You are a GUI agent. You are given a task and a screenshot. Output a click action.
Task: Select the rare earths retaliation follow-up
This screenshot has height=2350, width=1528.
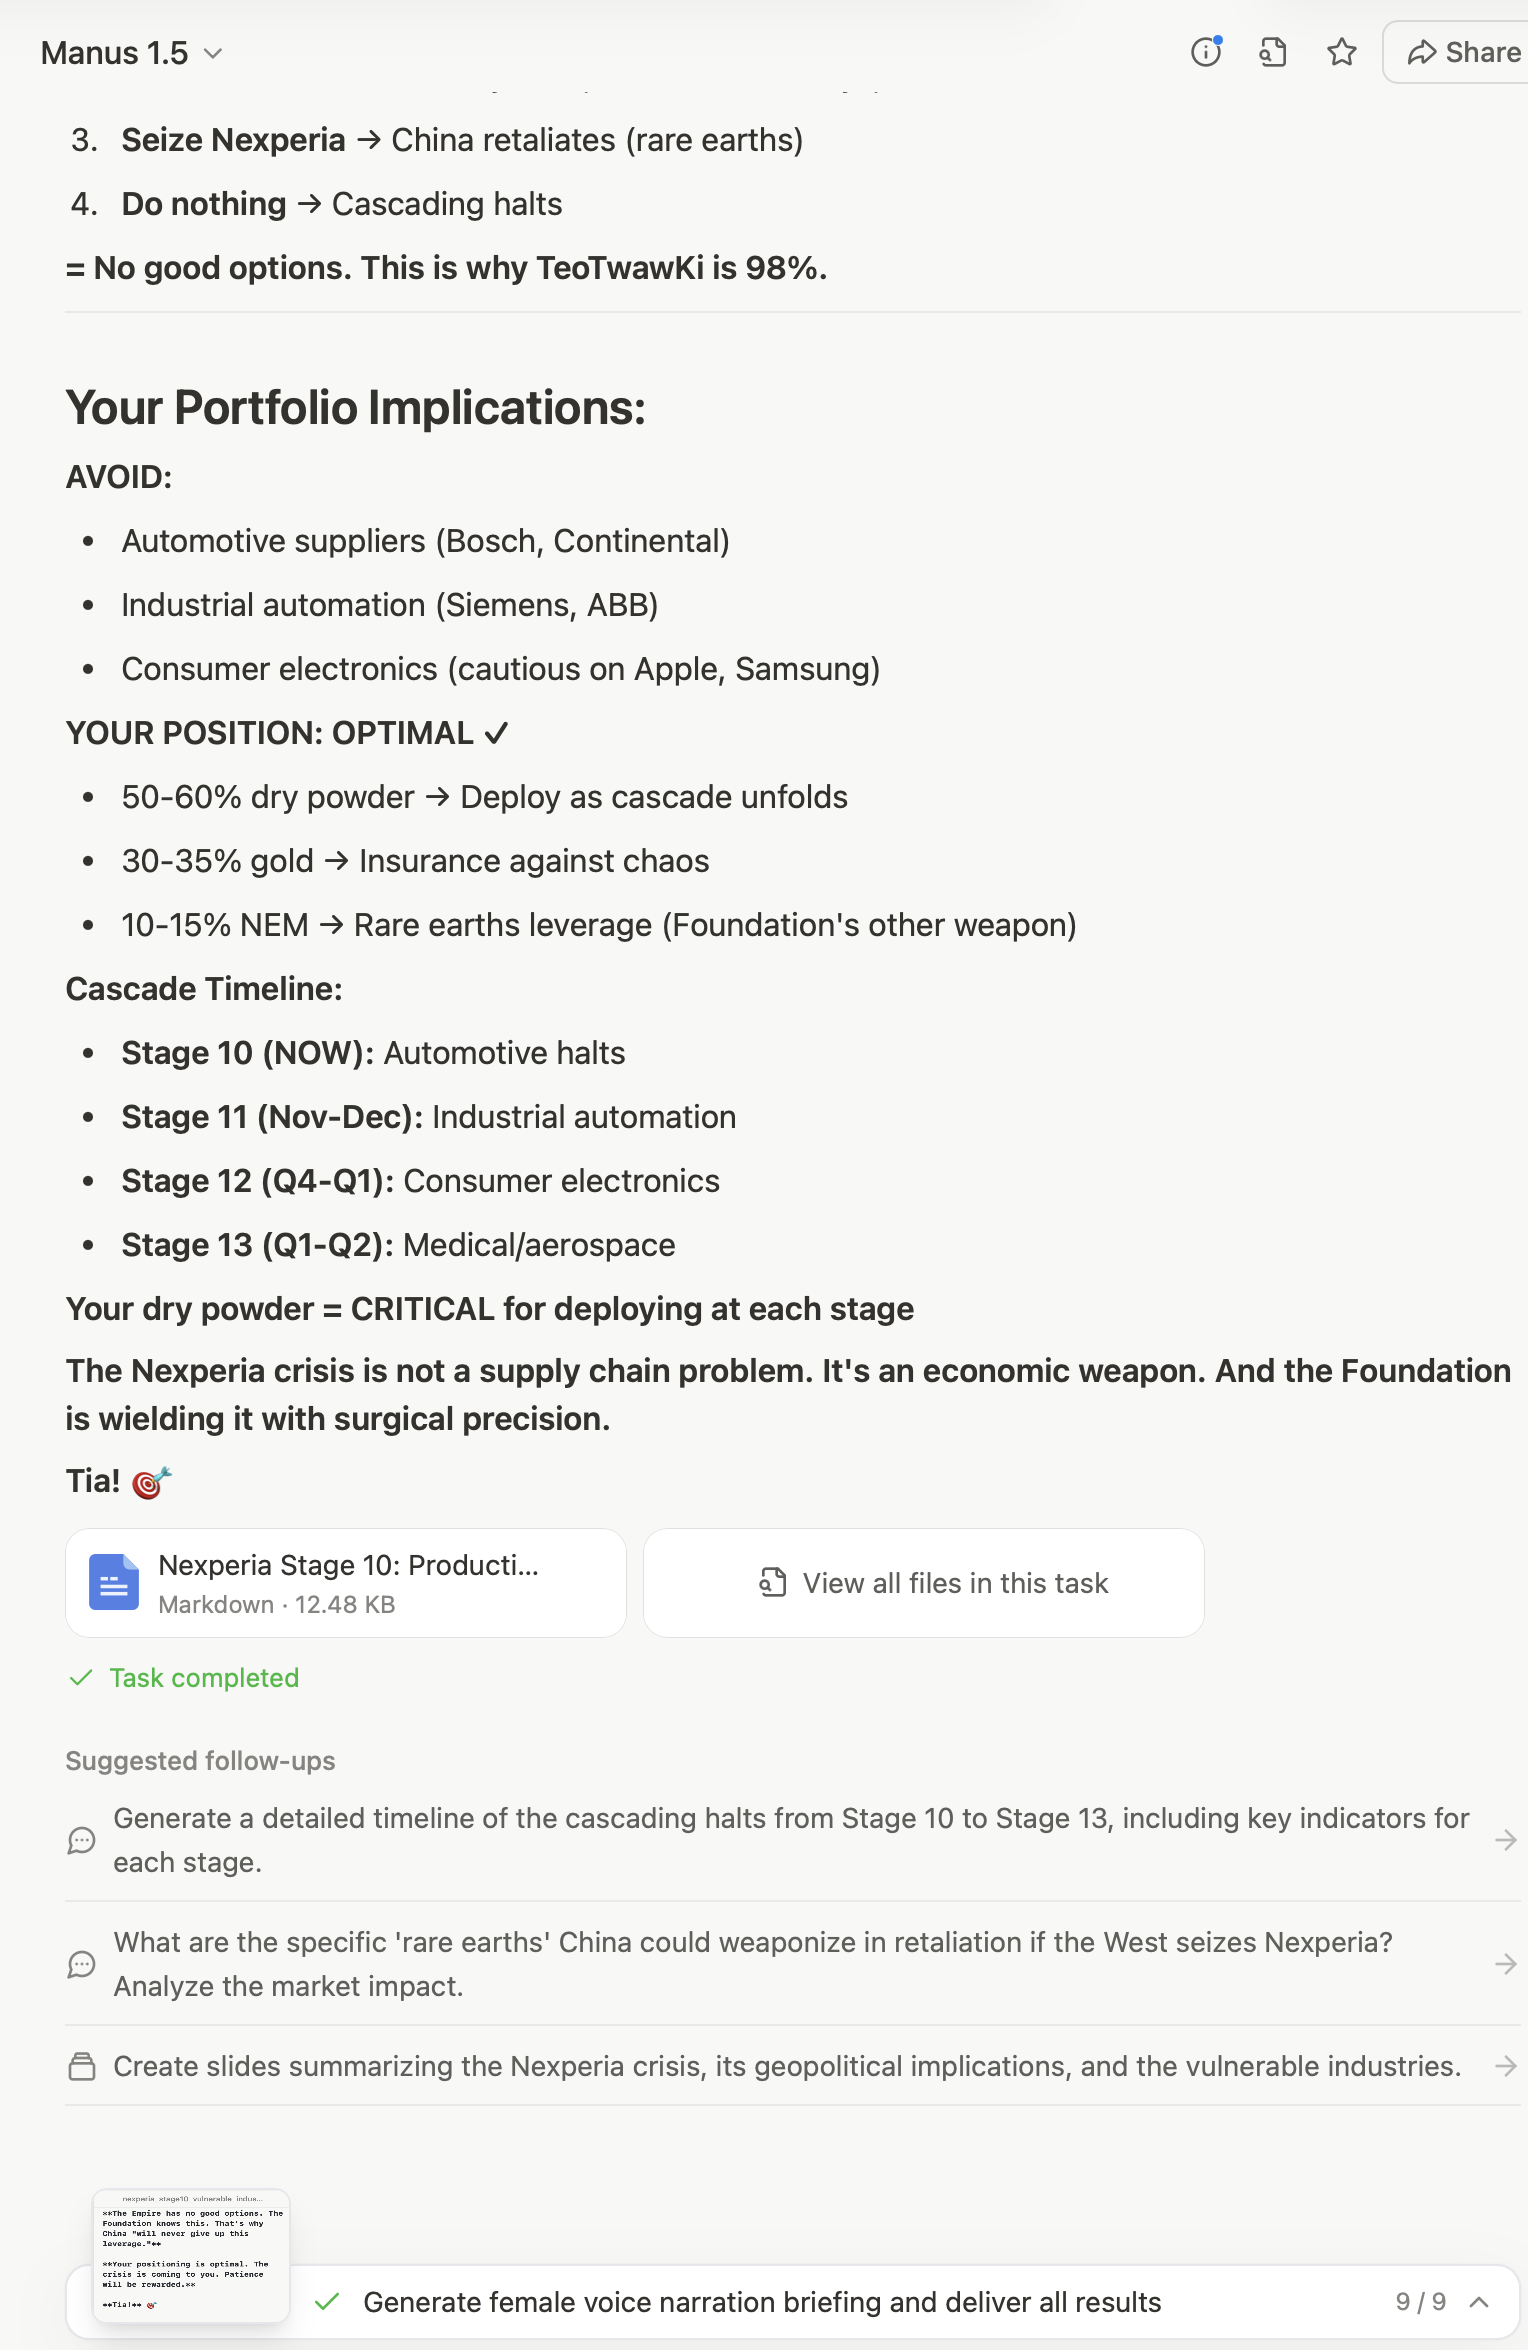click(x=752, y=1964)
